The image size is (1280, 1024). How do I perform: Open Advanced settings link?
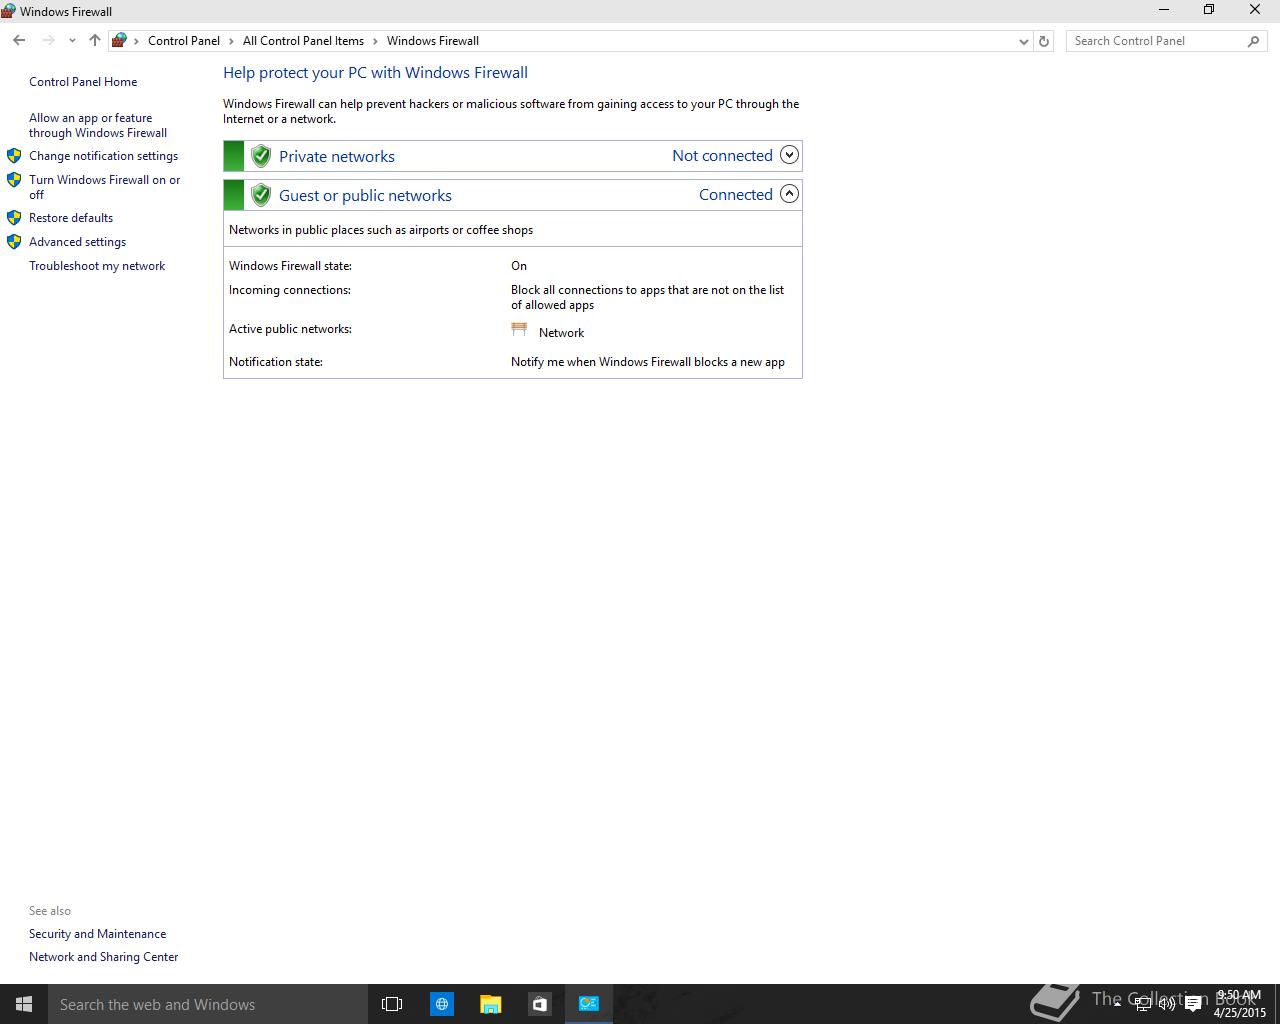(77, 242)
